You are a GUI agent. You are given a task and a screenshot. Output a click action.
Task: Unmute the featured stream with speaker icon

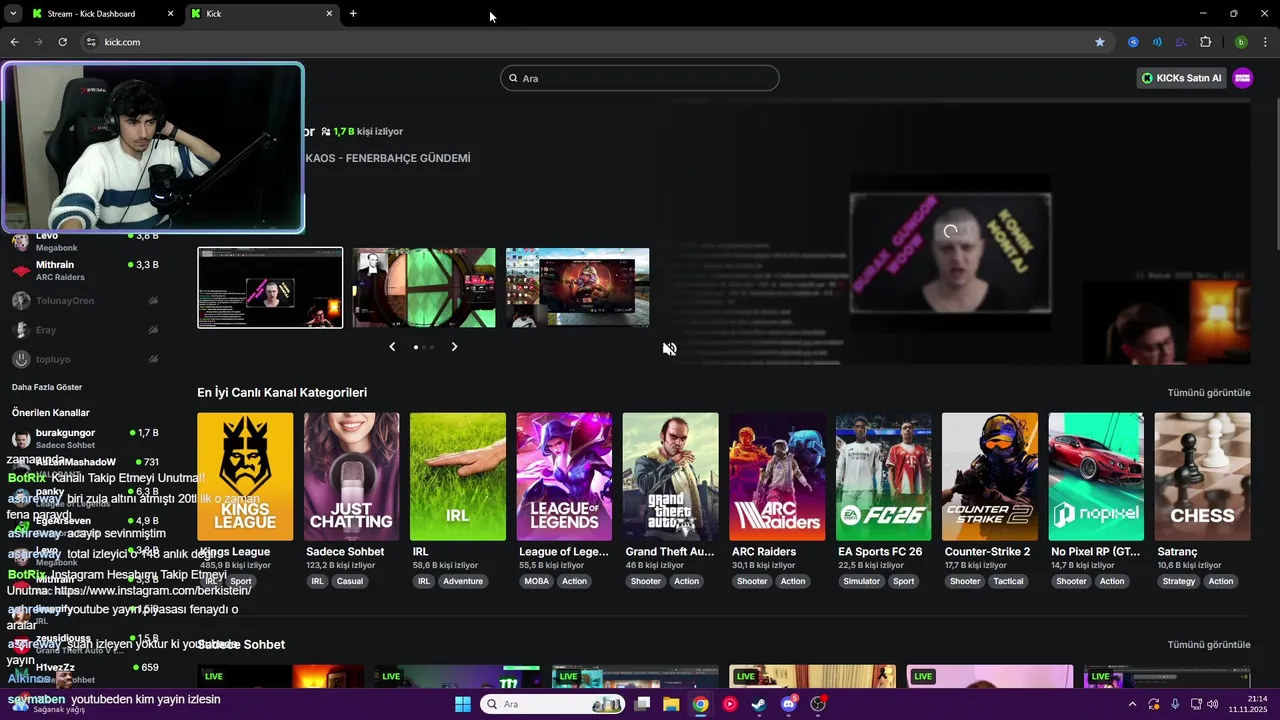pyautogui.click(x=670, y=349)
